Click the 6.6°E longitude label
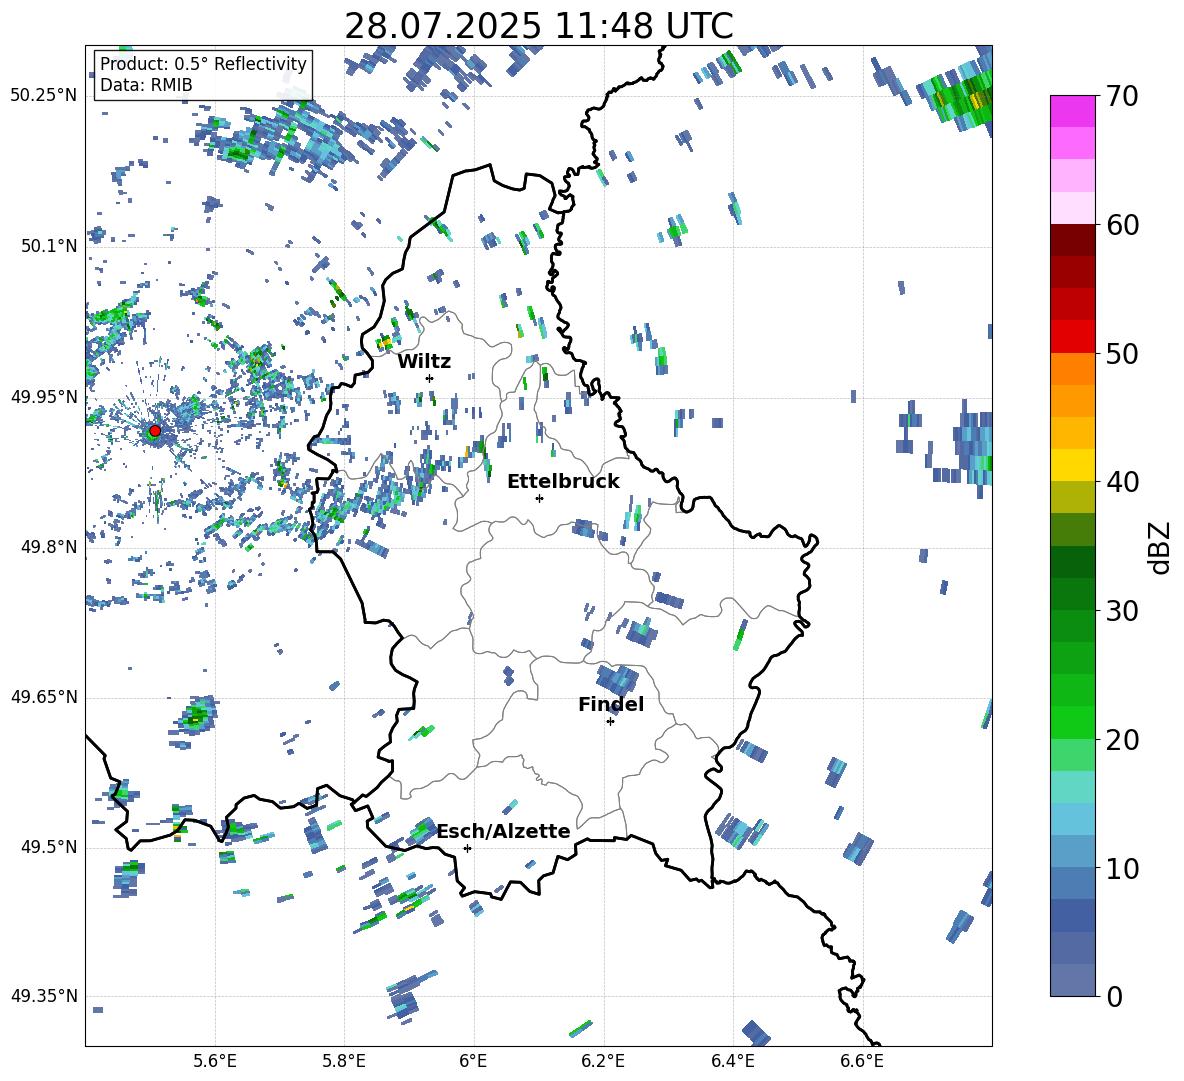Viewport: 1184px width, 1081px height. pos(862,1061)
